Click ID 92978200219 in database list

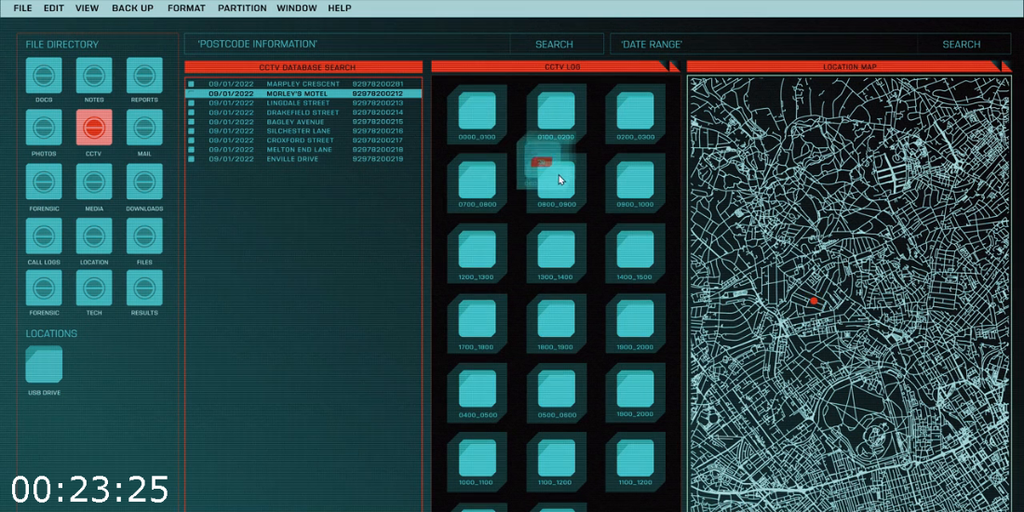(x=377, y=159)
